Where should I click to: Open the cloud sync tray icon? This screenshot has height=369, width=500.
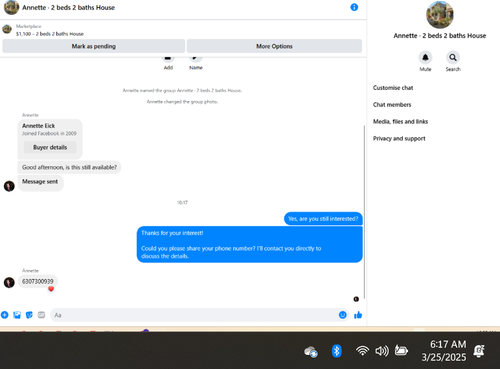[x=311, y=352]
